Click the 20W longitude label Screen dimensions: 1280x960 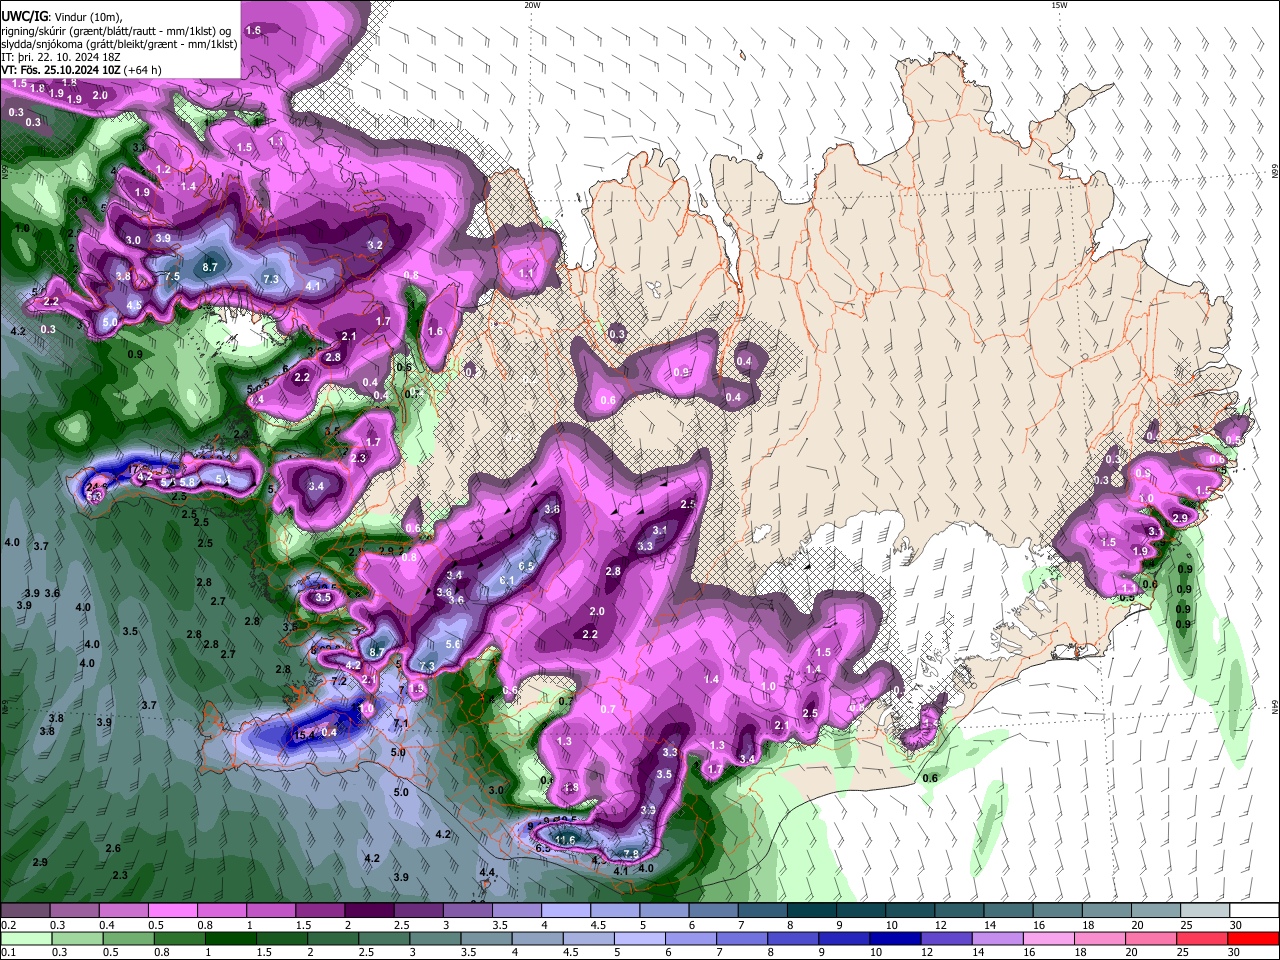click(x=532, y=5)
